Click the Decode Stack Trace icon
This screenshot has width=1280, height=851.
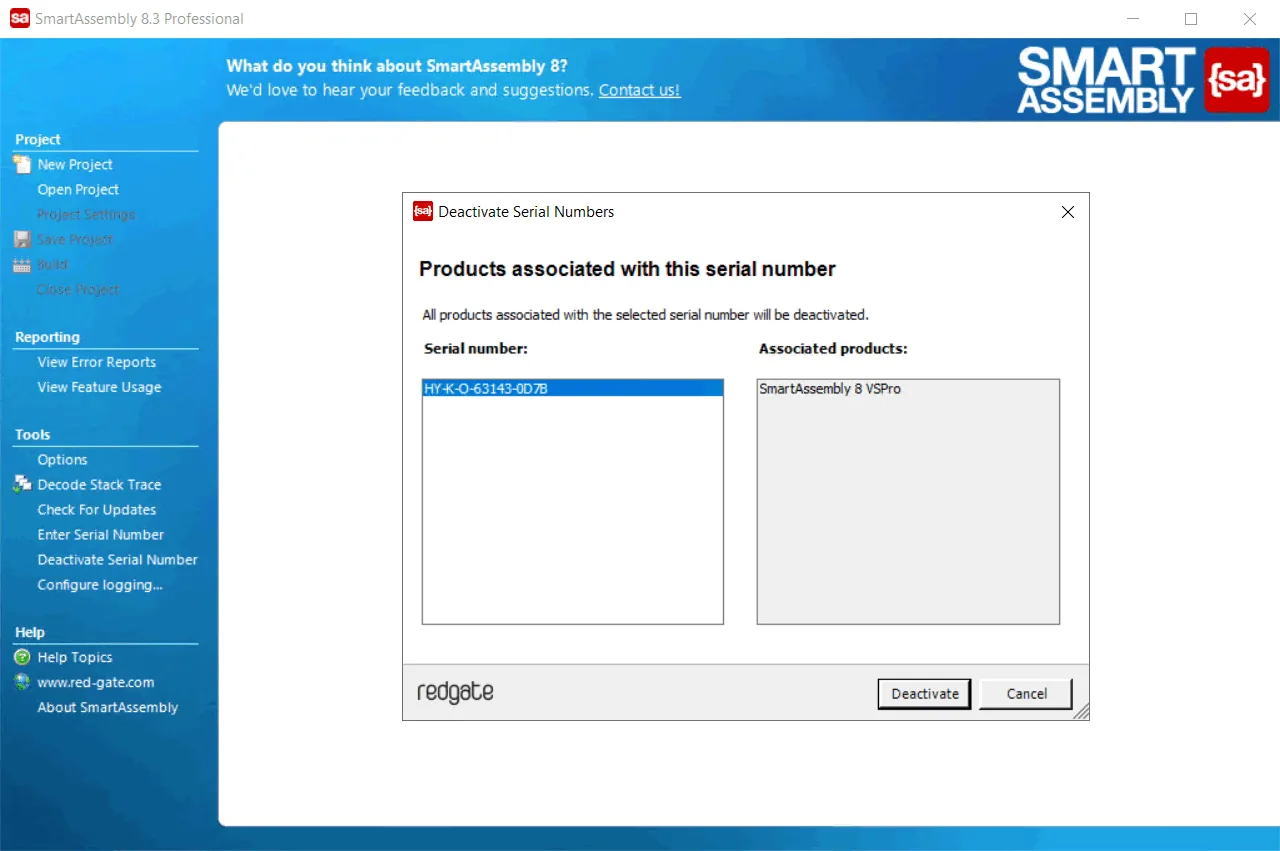(x=22, y=484)
